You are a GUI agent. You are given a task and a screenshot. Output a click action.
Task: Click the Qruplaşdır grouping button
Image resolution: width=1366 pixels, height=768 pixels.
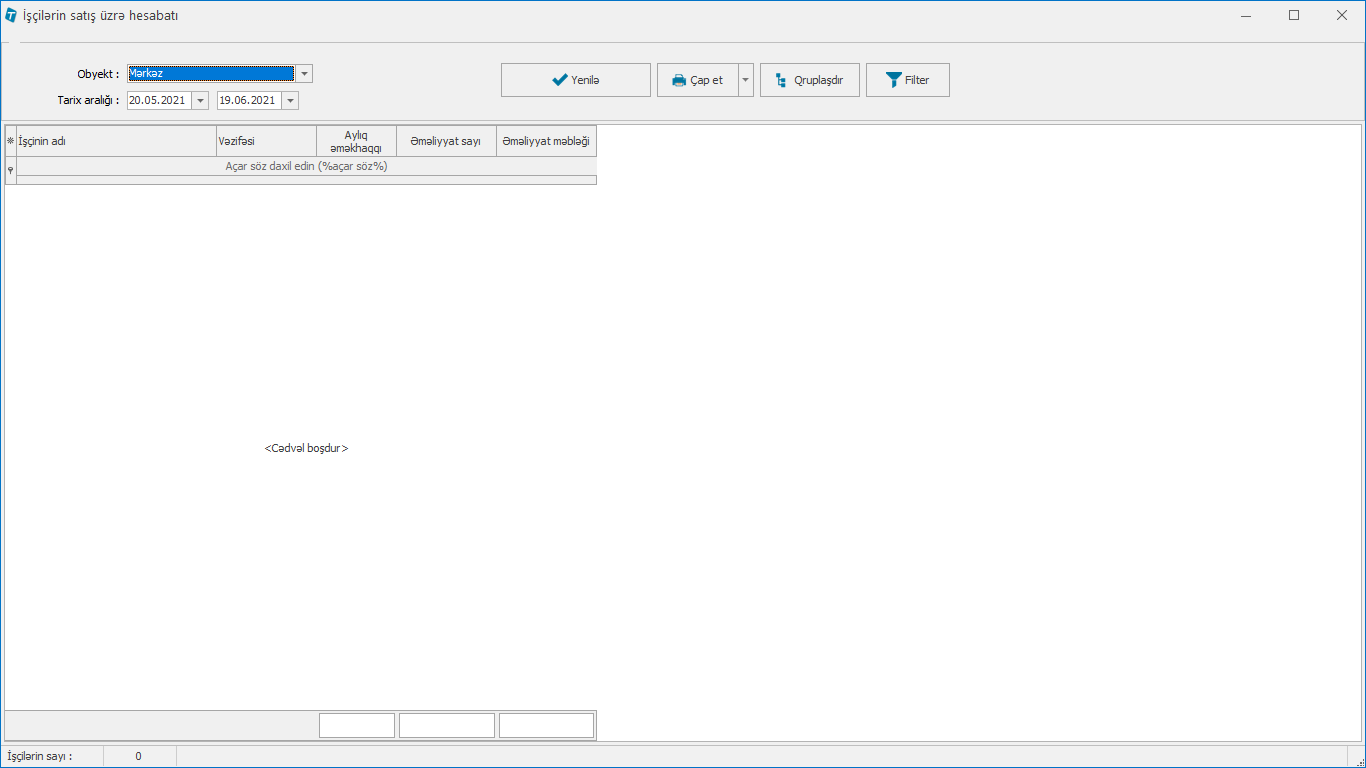(x=809, y=80)
